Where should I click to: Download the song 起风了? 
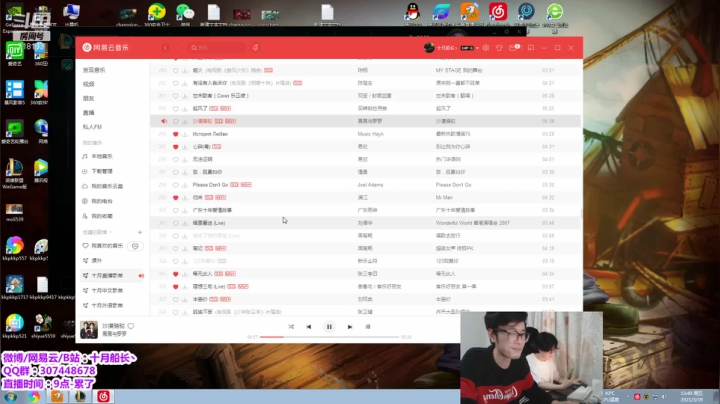pyautogui.click(x=185, y=108)
